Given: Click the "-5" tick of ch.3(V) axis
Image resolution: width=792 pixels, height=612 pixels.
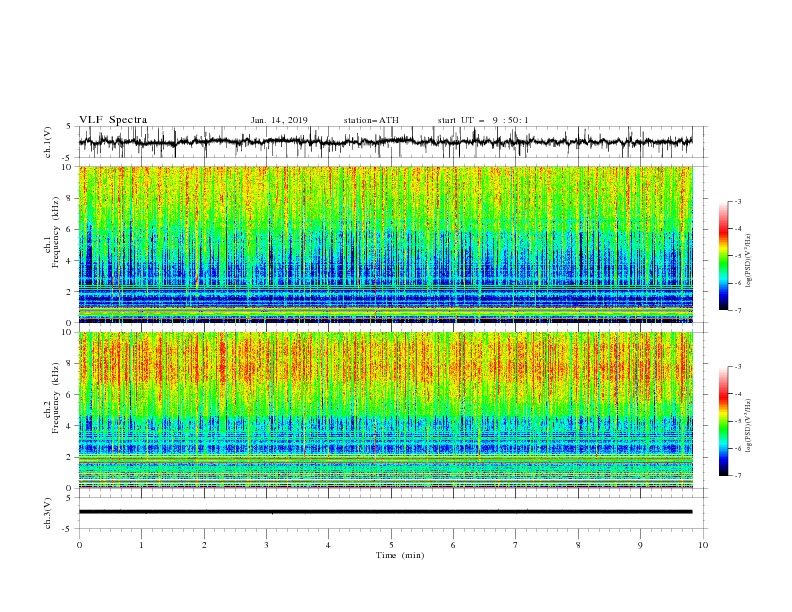Looking at the screenshot, I should [x=68, y=529].
